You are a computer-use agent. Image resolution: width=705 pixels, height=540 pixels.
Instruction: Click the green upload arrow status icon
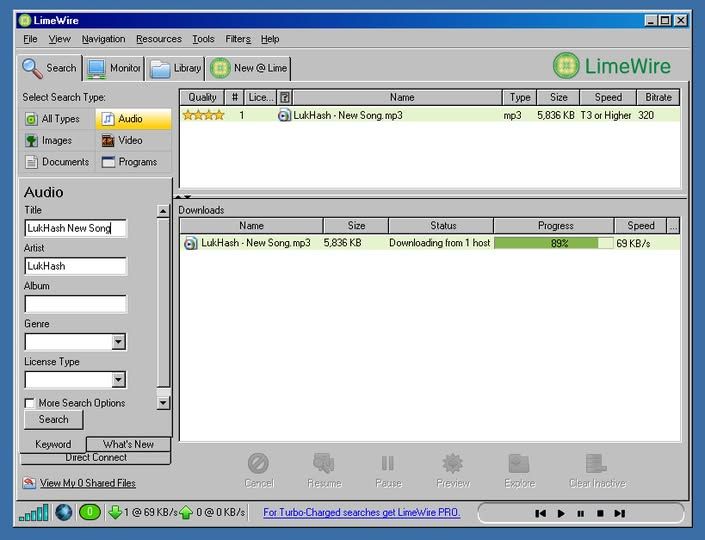click(186, 512)
